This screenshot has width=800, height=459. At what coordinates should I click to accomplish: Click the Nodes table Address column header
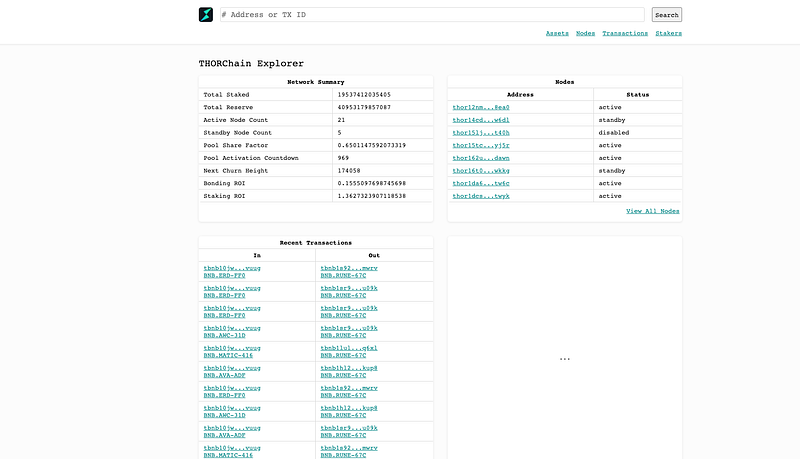pos(520,95)
